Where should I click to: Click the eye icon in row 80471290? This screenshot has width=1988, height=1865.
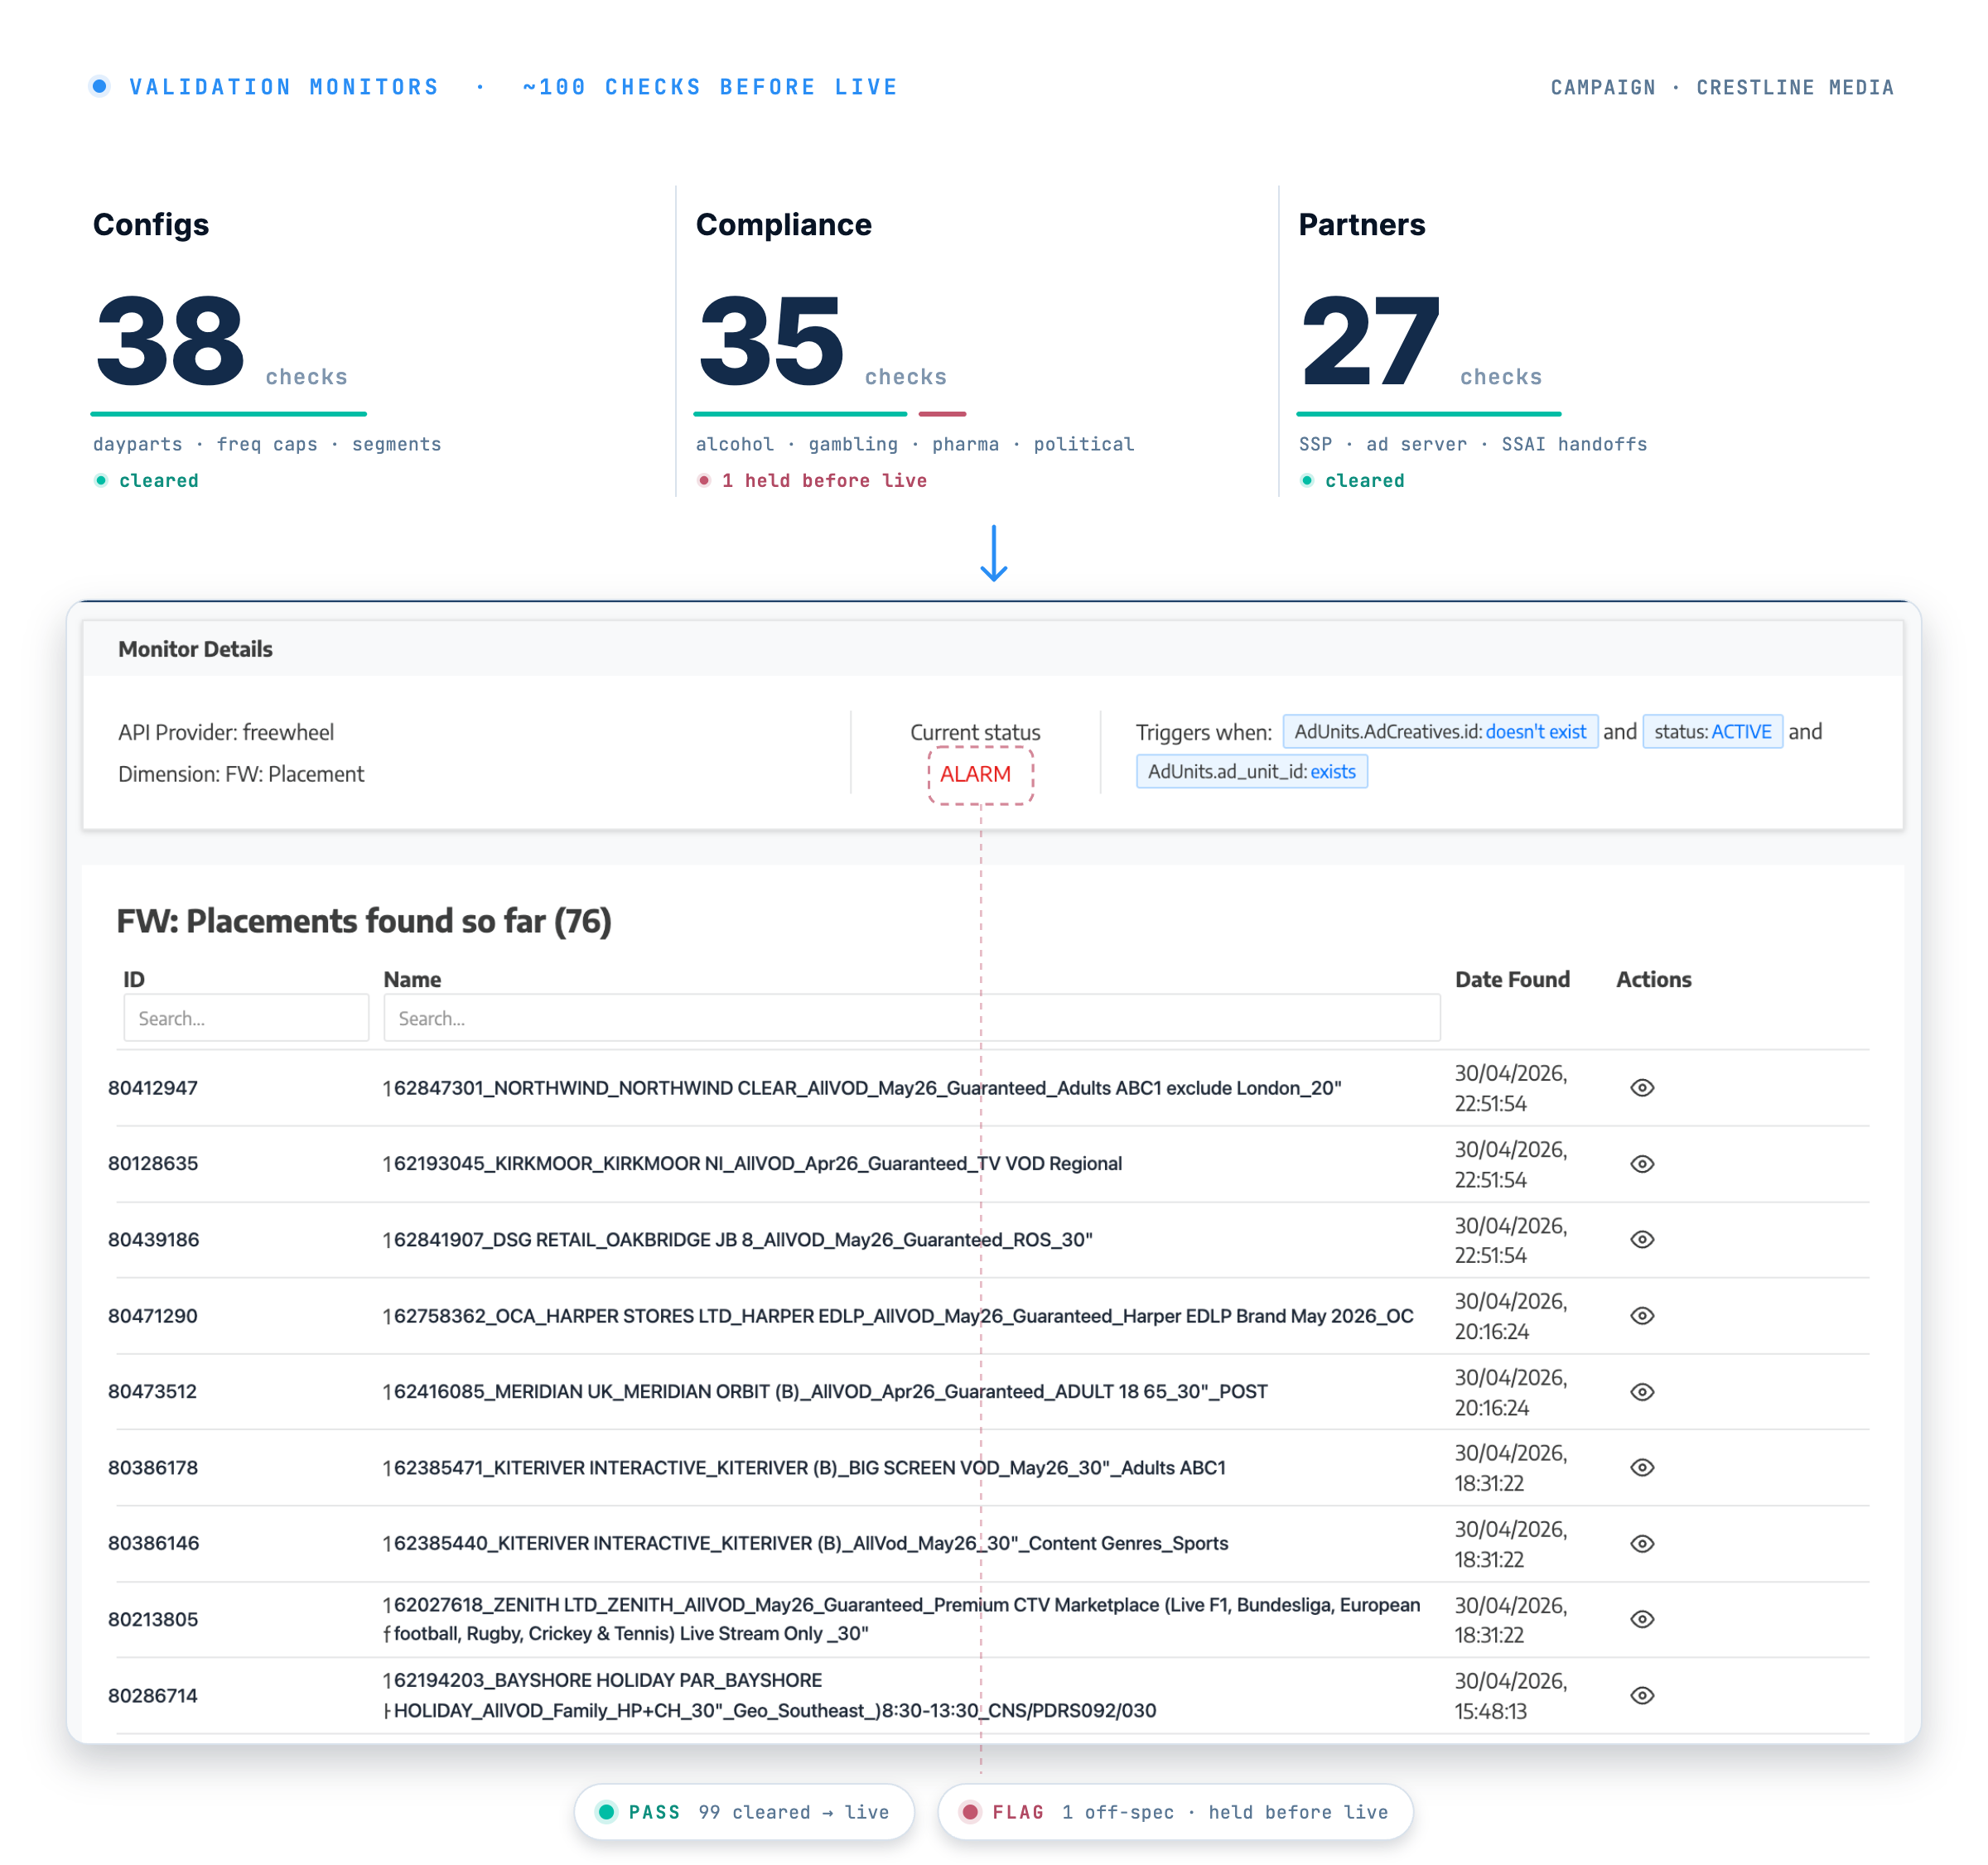[1641, 1315]
